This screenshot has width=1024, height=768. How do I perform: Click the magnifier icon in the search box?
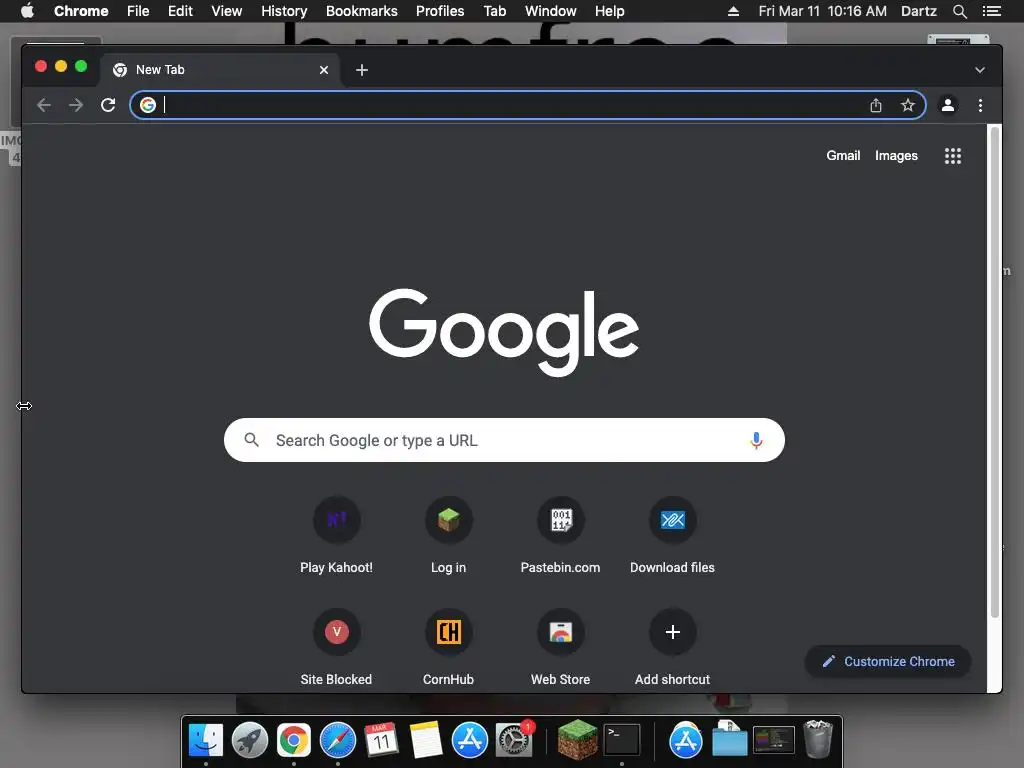251,440
